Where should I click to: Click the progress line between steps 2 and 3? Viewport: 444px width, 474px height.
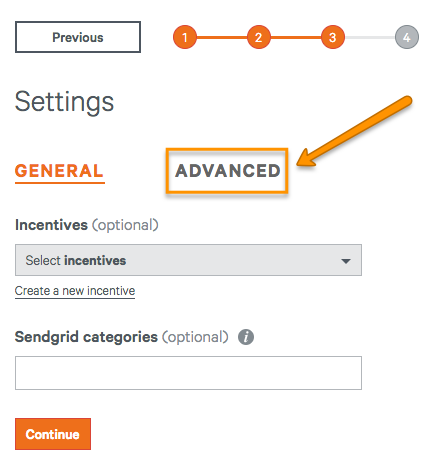(x=296, y=37)
